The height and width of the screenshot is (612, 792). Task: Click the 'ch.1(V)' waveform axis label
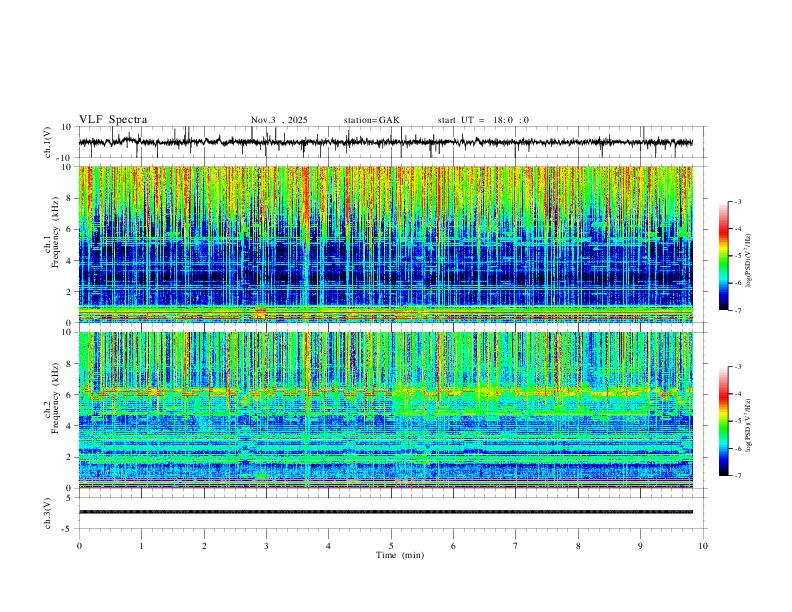pos(48,142)
